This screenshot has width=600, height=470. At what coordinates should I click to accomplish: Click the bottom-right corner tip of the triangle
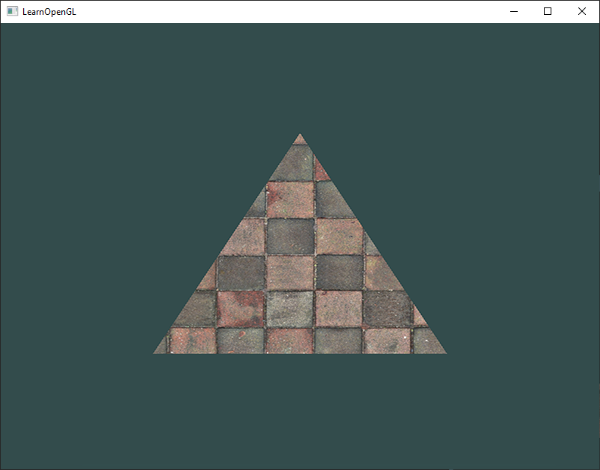[x=444, y=351]
